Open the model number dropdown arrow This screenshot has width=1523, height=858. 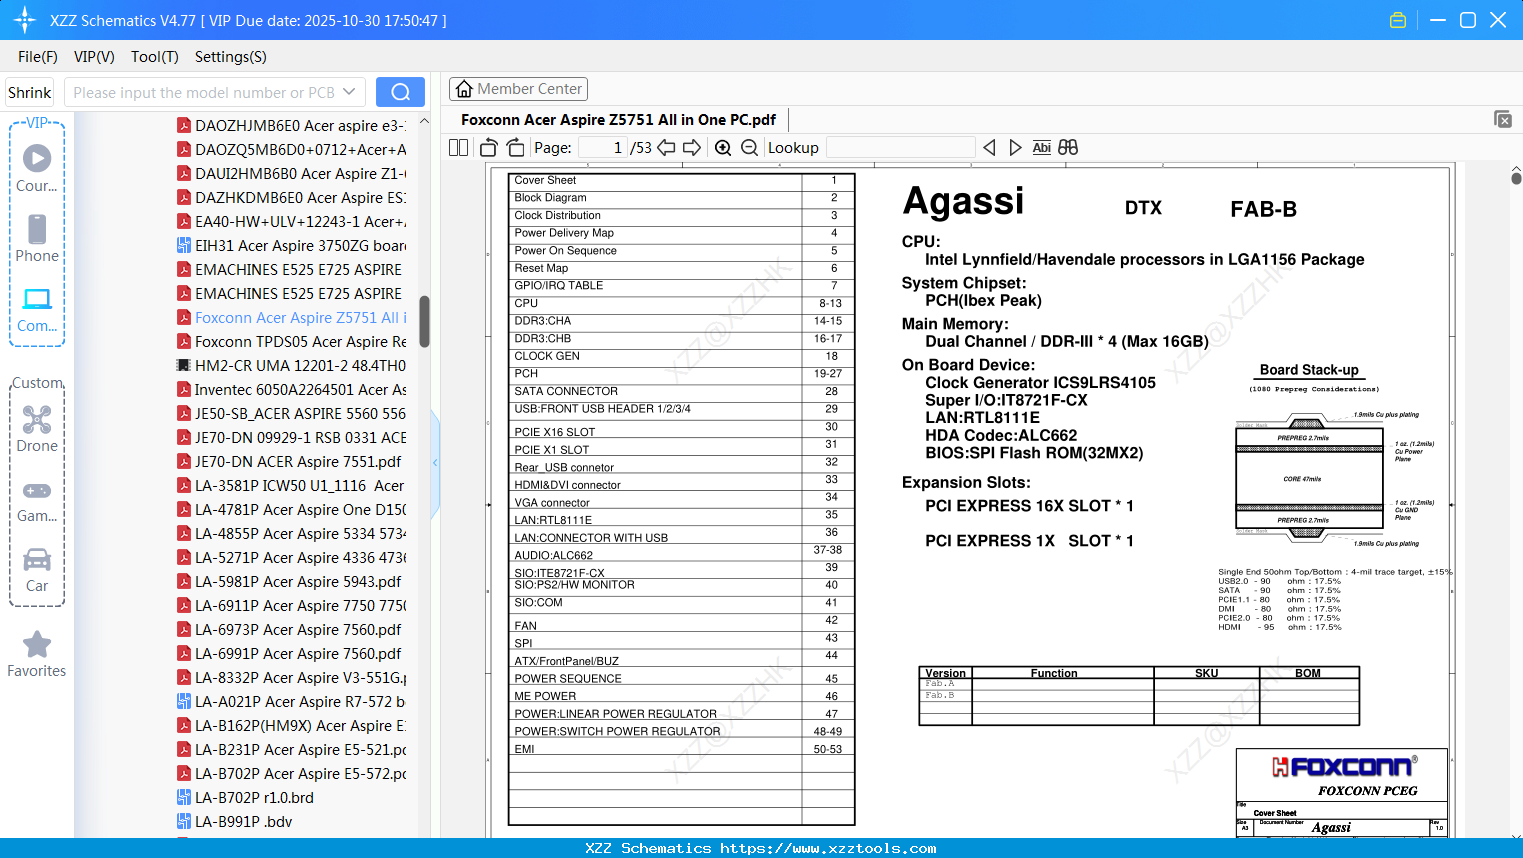(349, 92)
